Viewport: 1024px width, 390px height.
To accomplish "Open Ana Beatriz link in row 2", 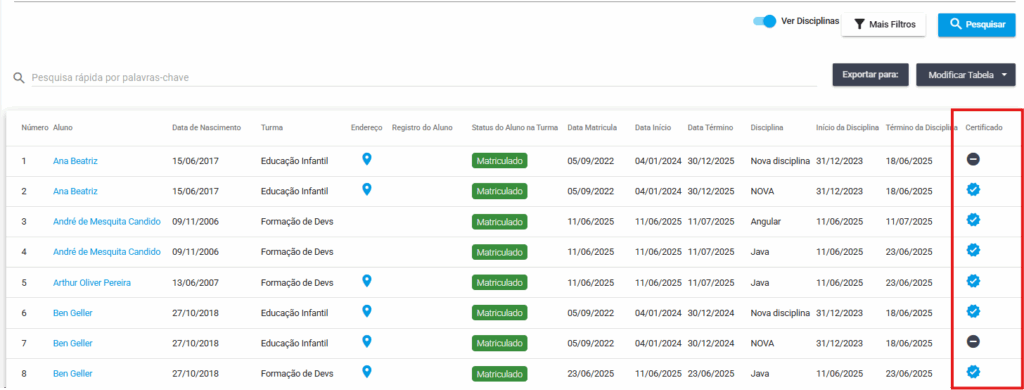I will pos(75,191).
